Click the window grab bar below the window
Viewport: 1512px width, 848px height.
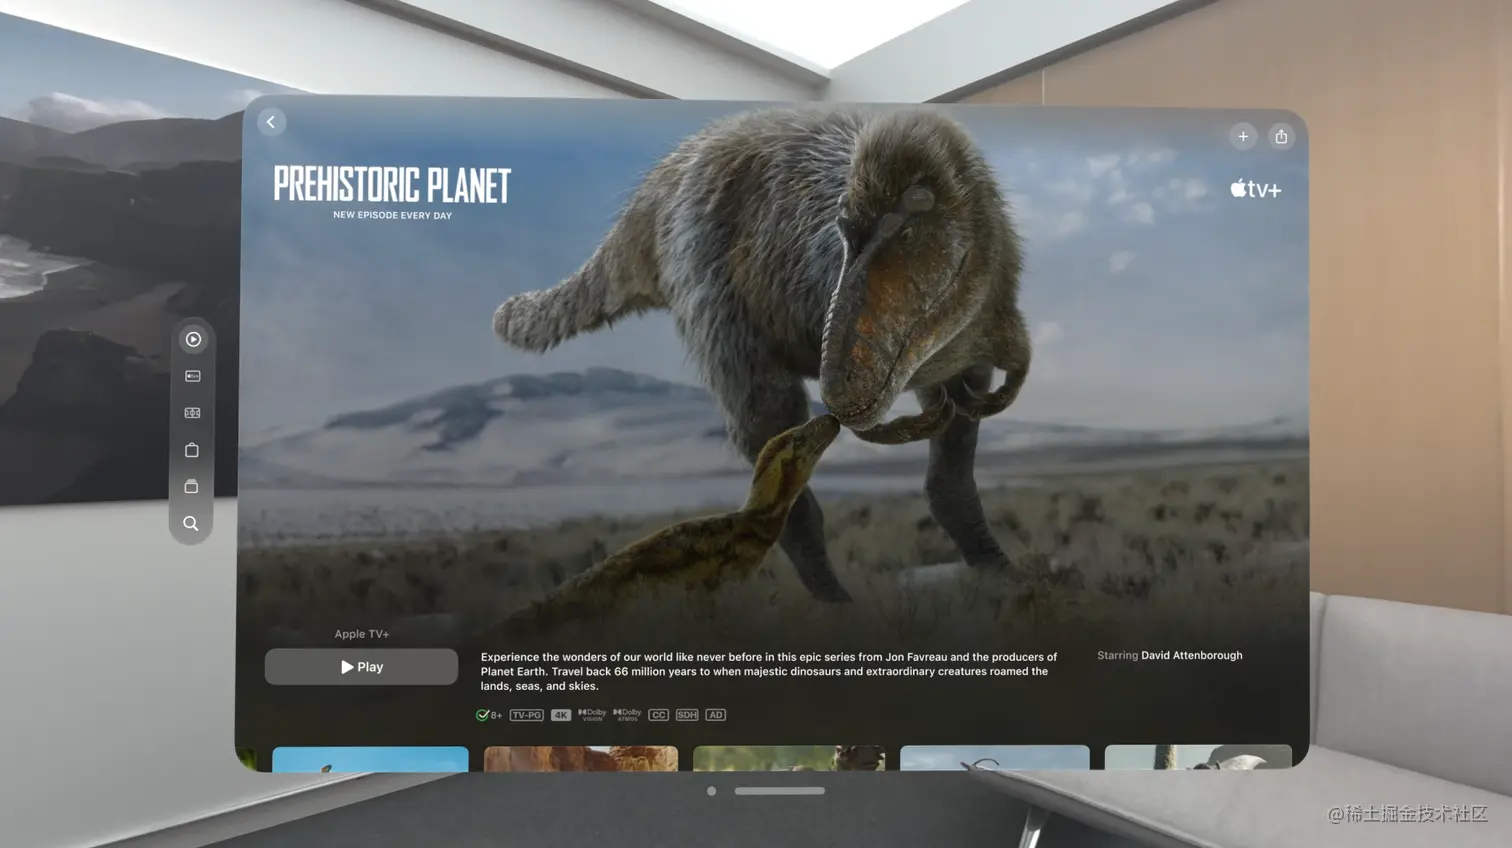click(x=780, y=791)
